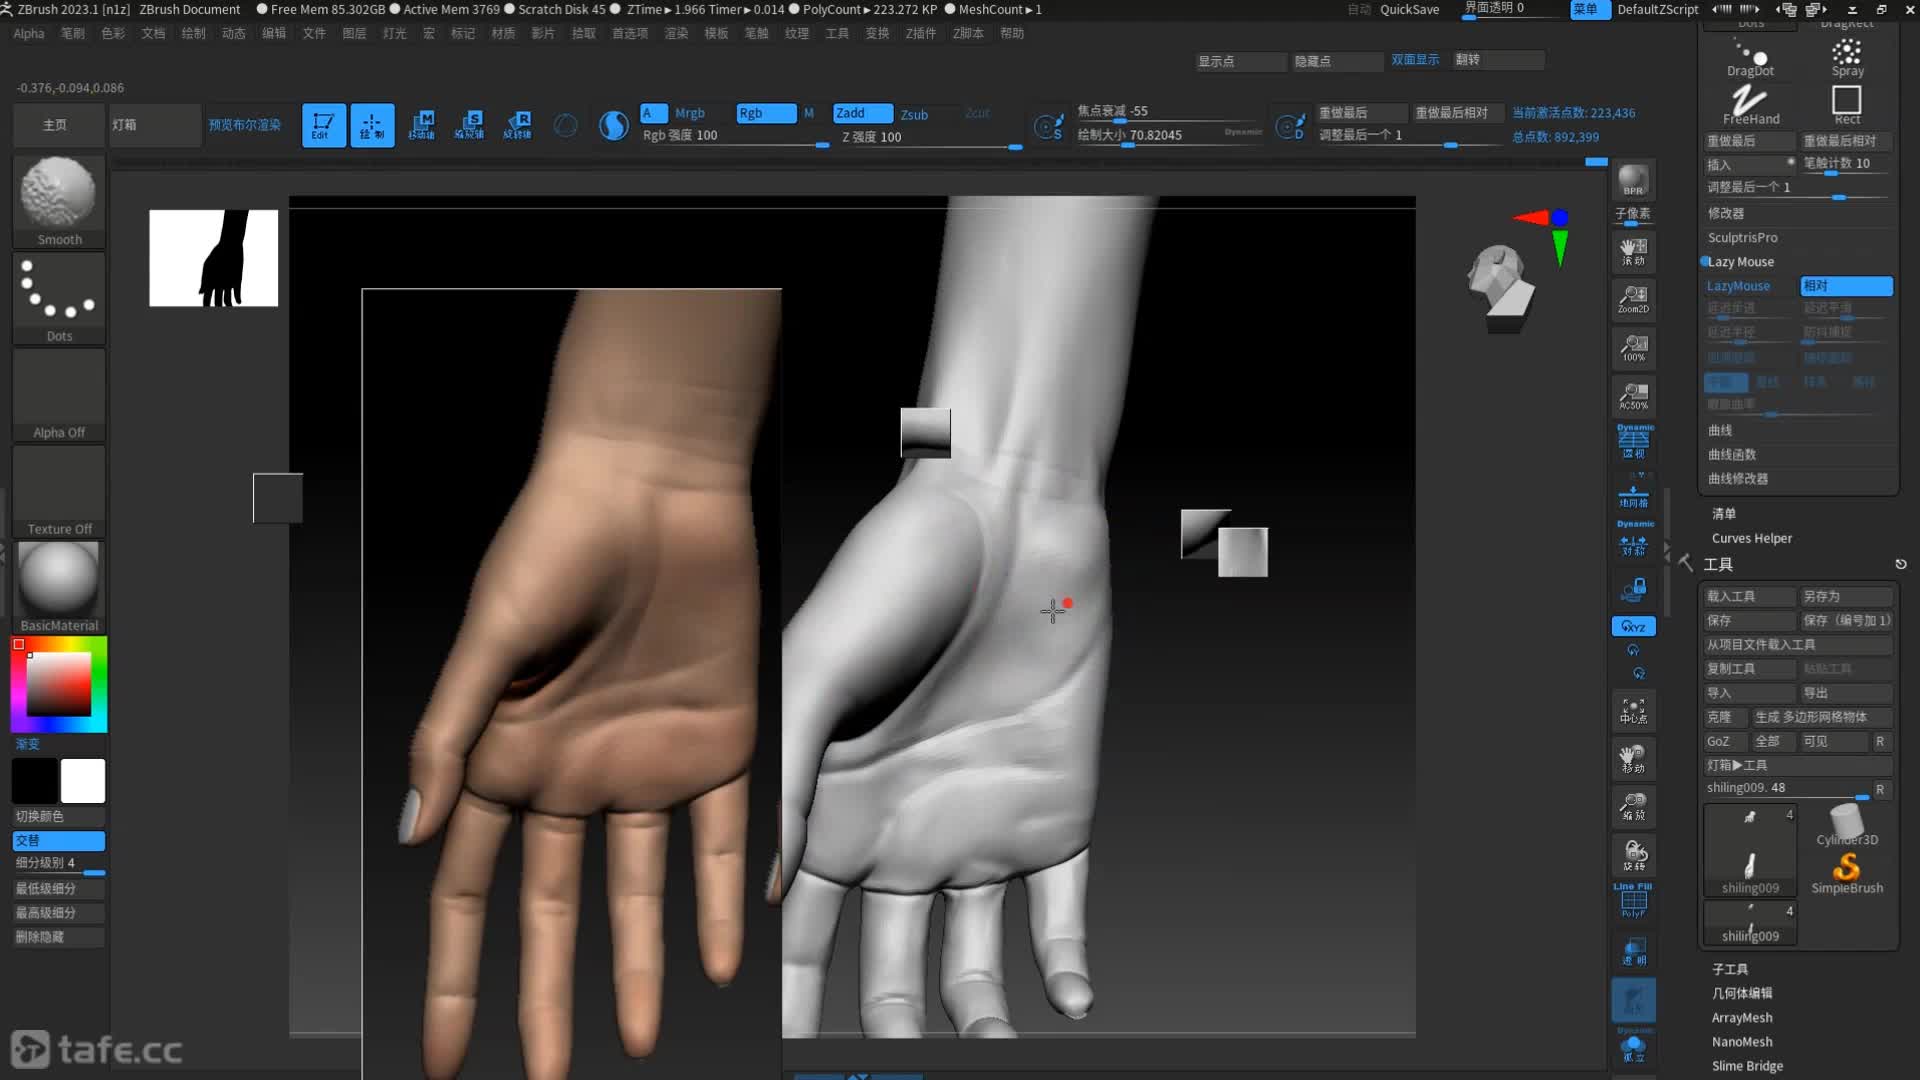Click the Frame center point (中心点) icon
Viewport: 1920px width, 1080px height.
1633,711
